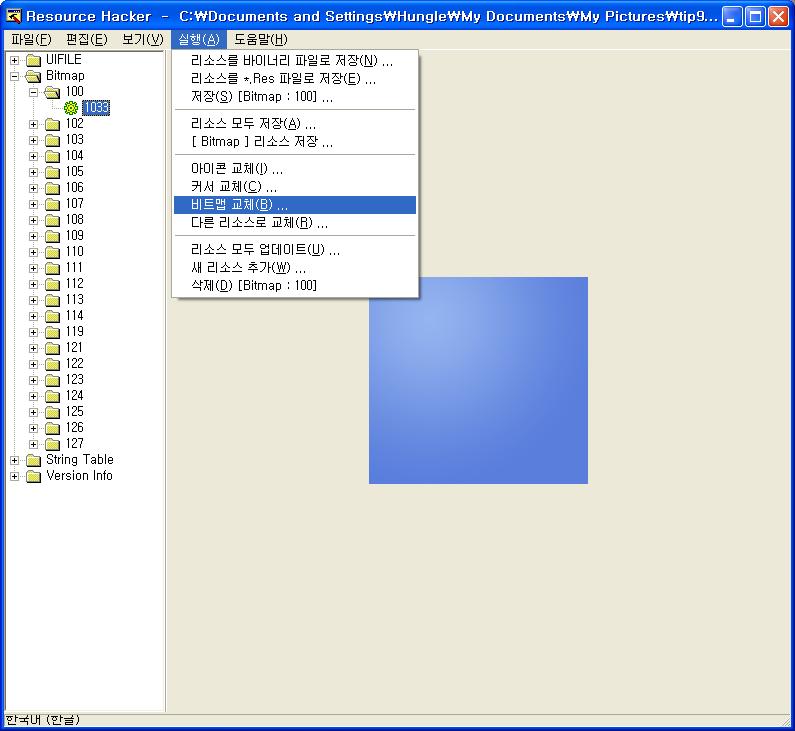795x731 pixels.
Task: Click the blue bitmap preview image
Action: coord(478,380)
